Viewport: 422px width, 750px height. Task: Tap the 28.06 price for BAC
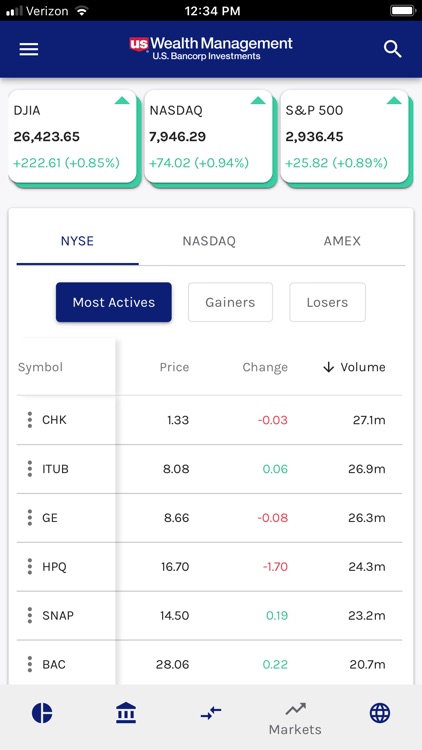pyautogui.click(x=173, y=664)
